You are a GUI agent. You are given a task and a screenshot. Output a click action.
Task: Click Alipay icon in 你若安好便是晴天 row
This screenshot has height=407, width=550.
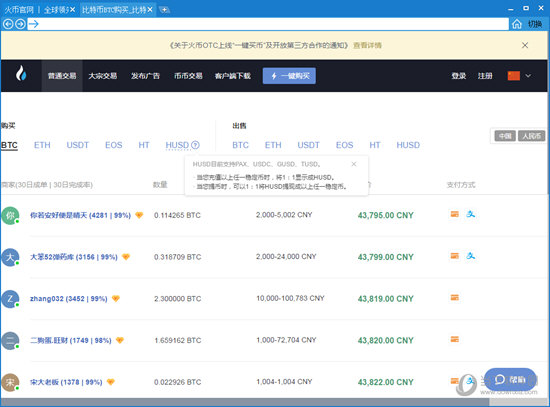click(471, 214)
